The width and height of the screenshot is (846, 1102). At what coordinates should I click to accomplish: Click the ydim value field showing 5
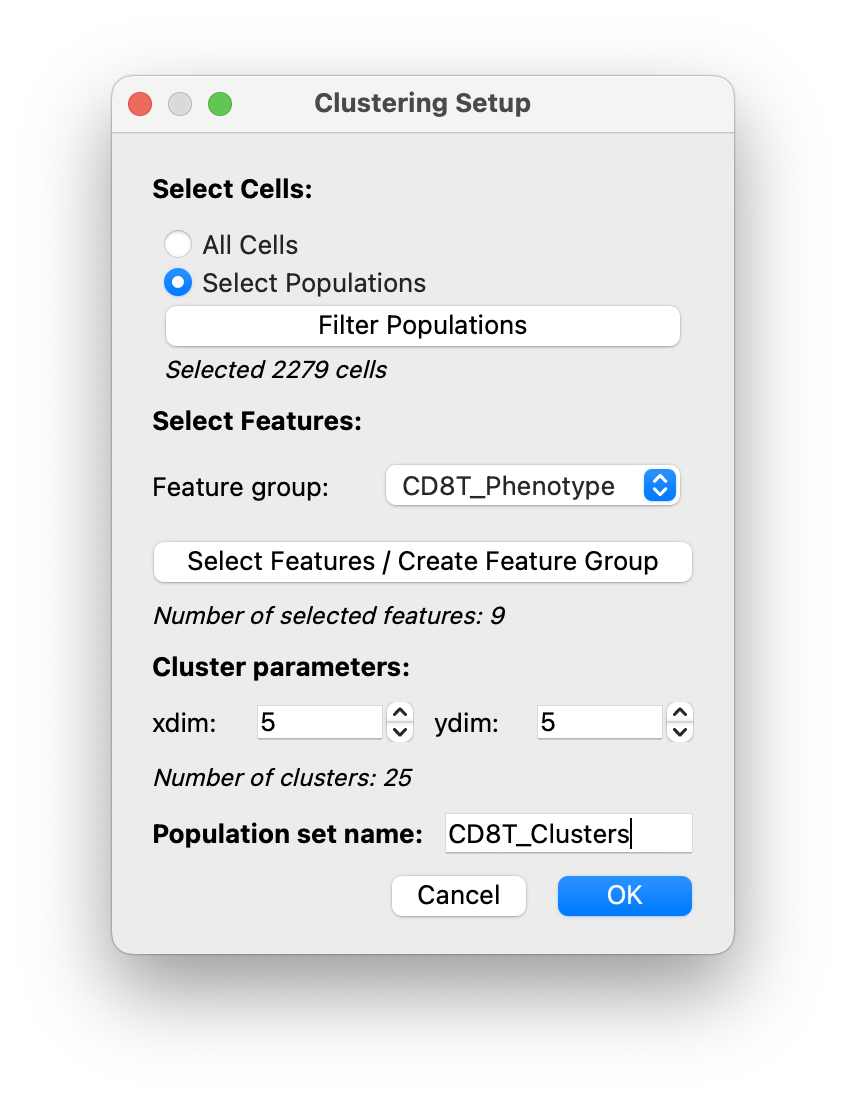point(598,721)
